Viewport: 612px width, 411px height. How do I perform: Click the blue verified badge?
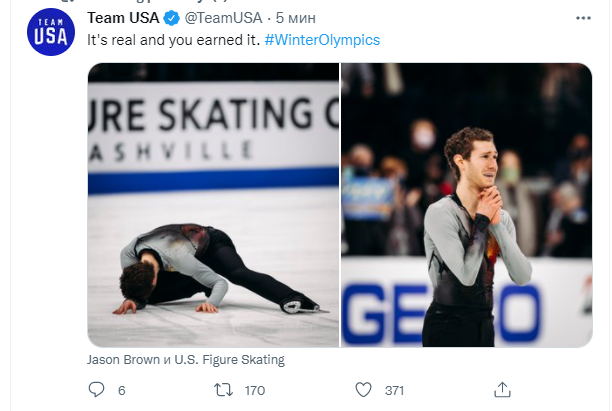point(171,19)
